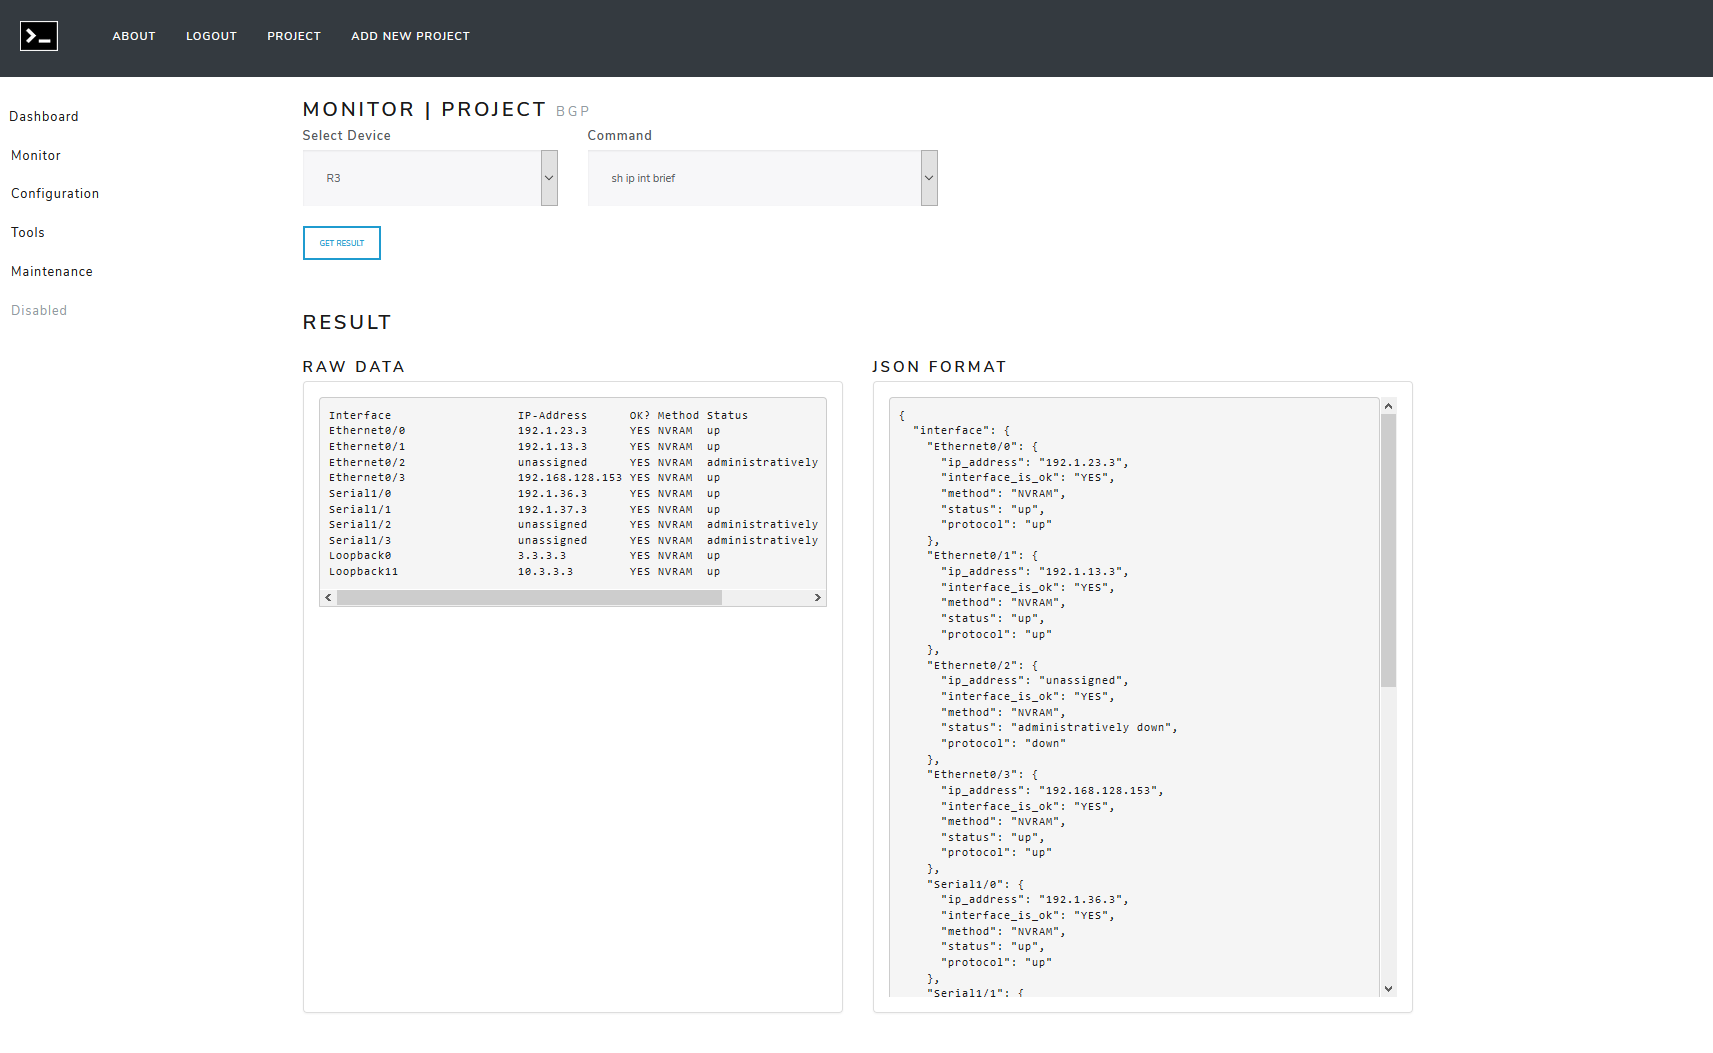Click the GET RESULT button
The width and height of the screenshot is (1713, 1053).
point(342,243)
